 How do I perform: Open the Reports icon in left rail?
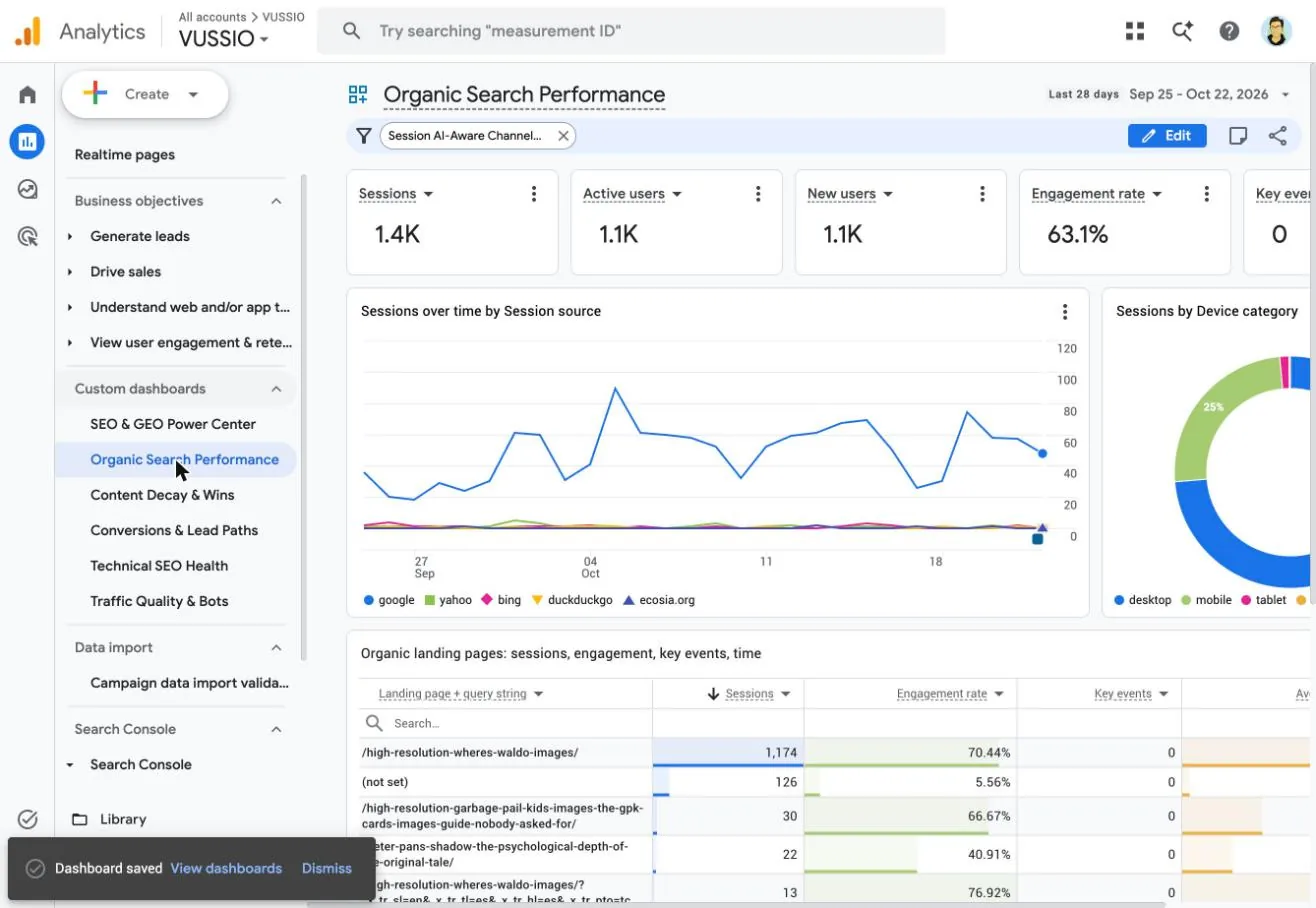27,141
